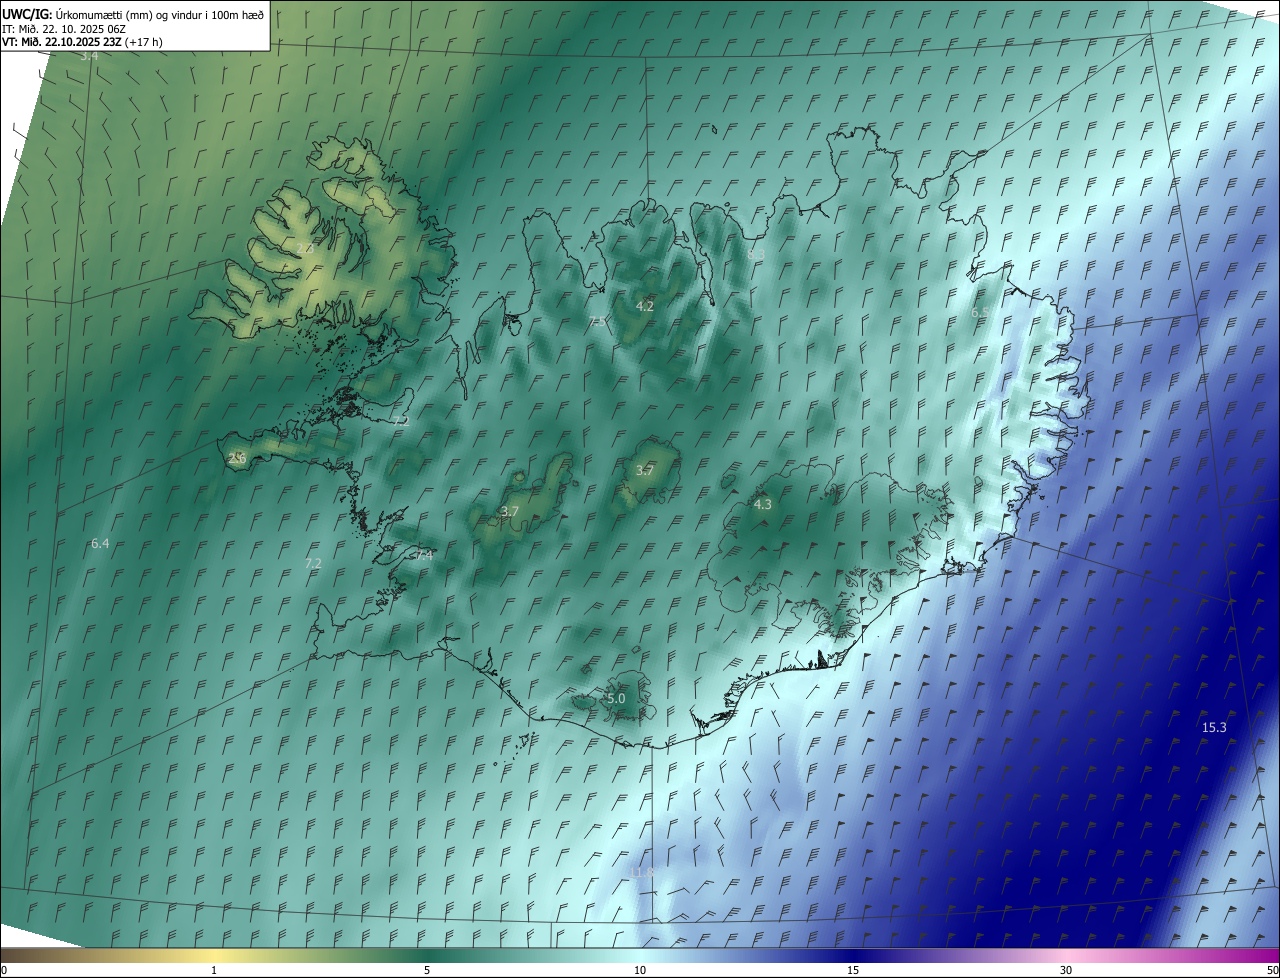The image size is (1280, 978).
Task: Click the "15.3" value in the dark blue area
Action: [1214, 728]
